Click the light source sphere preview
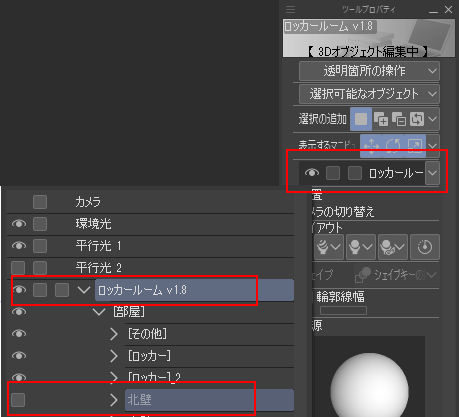Screen dimensions: 459x417 tap(369, 385)
